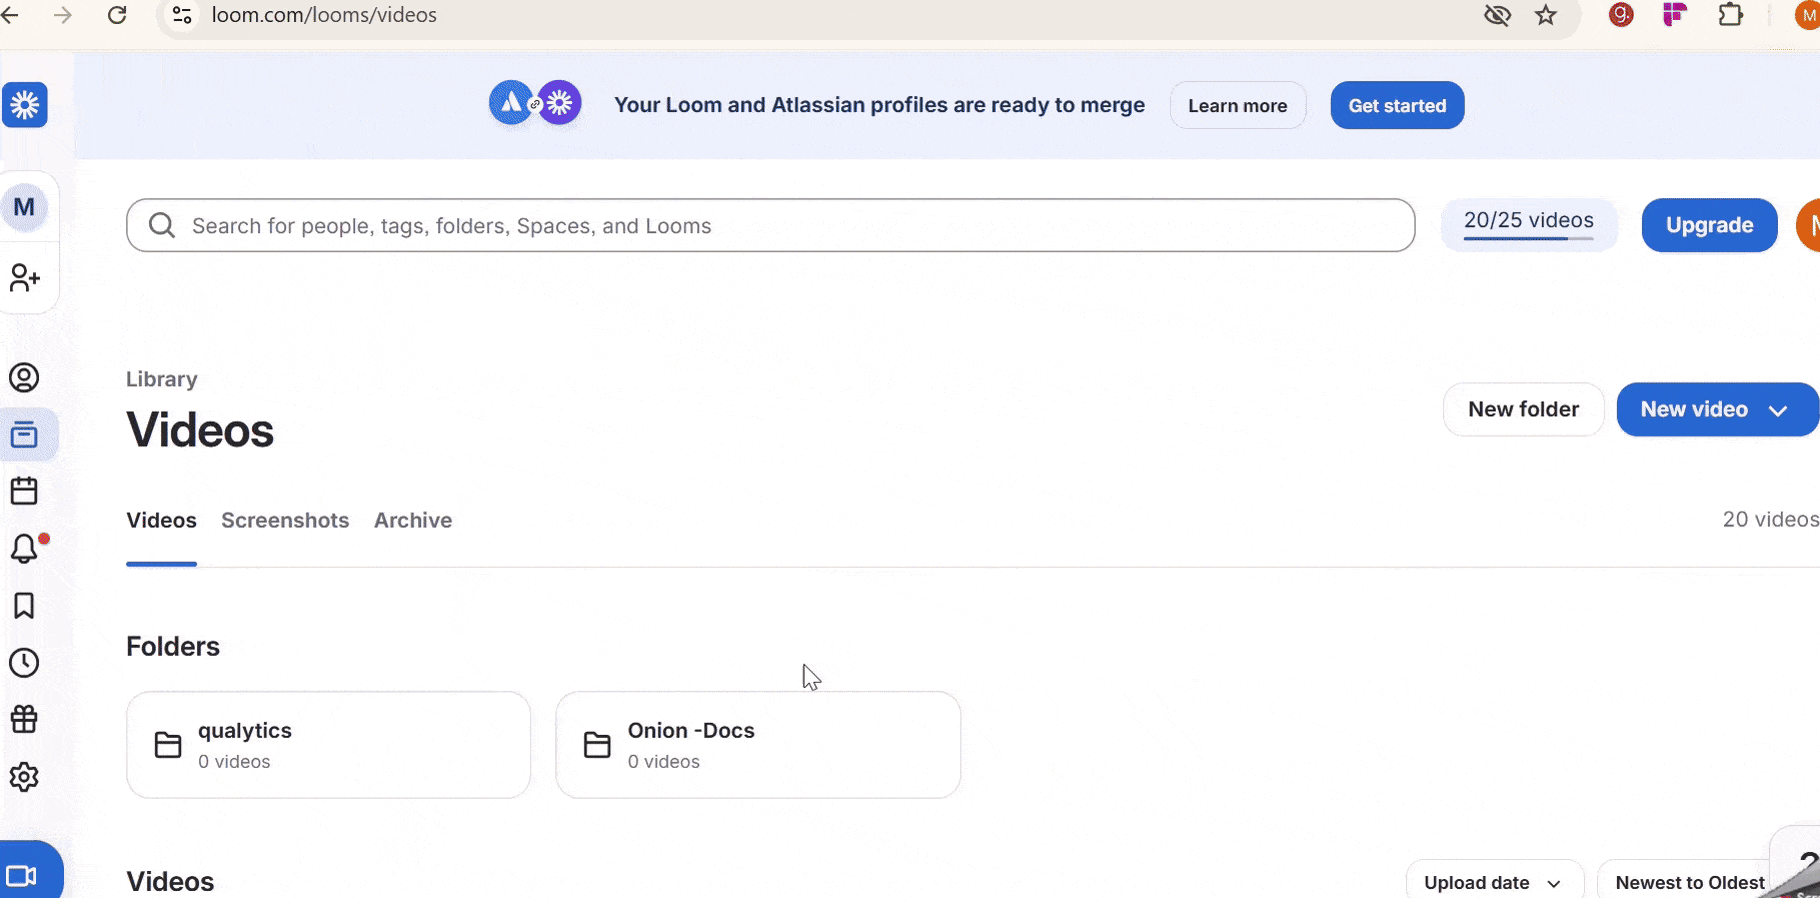
Task: Click the 20/25 videos usage indicator
Action: point(1528,222)
